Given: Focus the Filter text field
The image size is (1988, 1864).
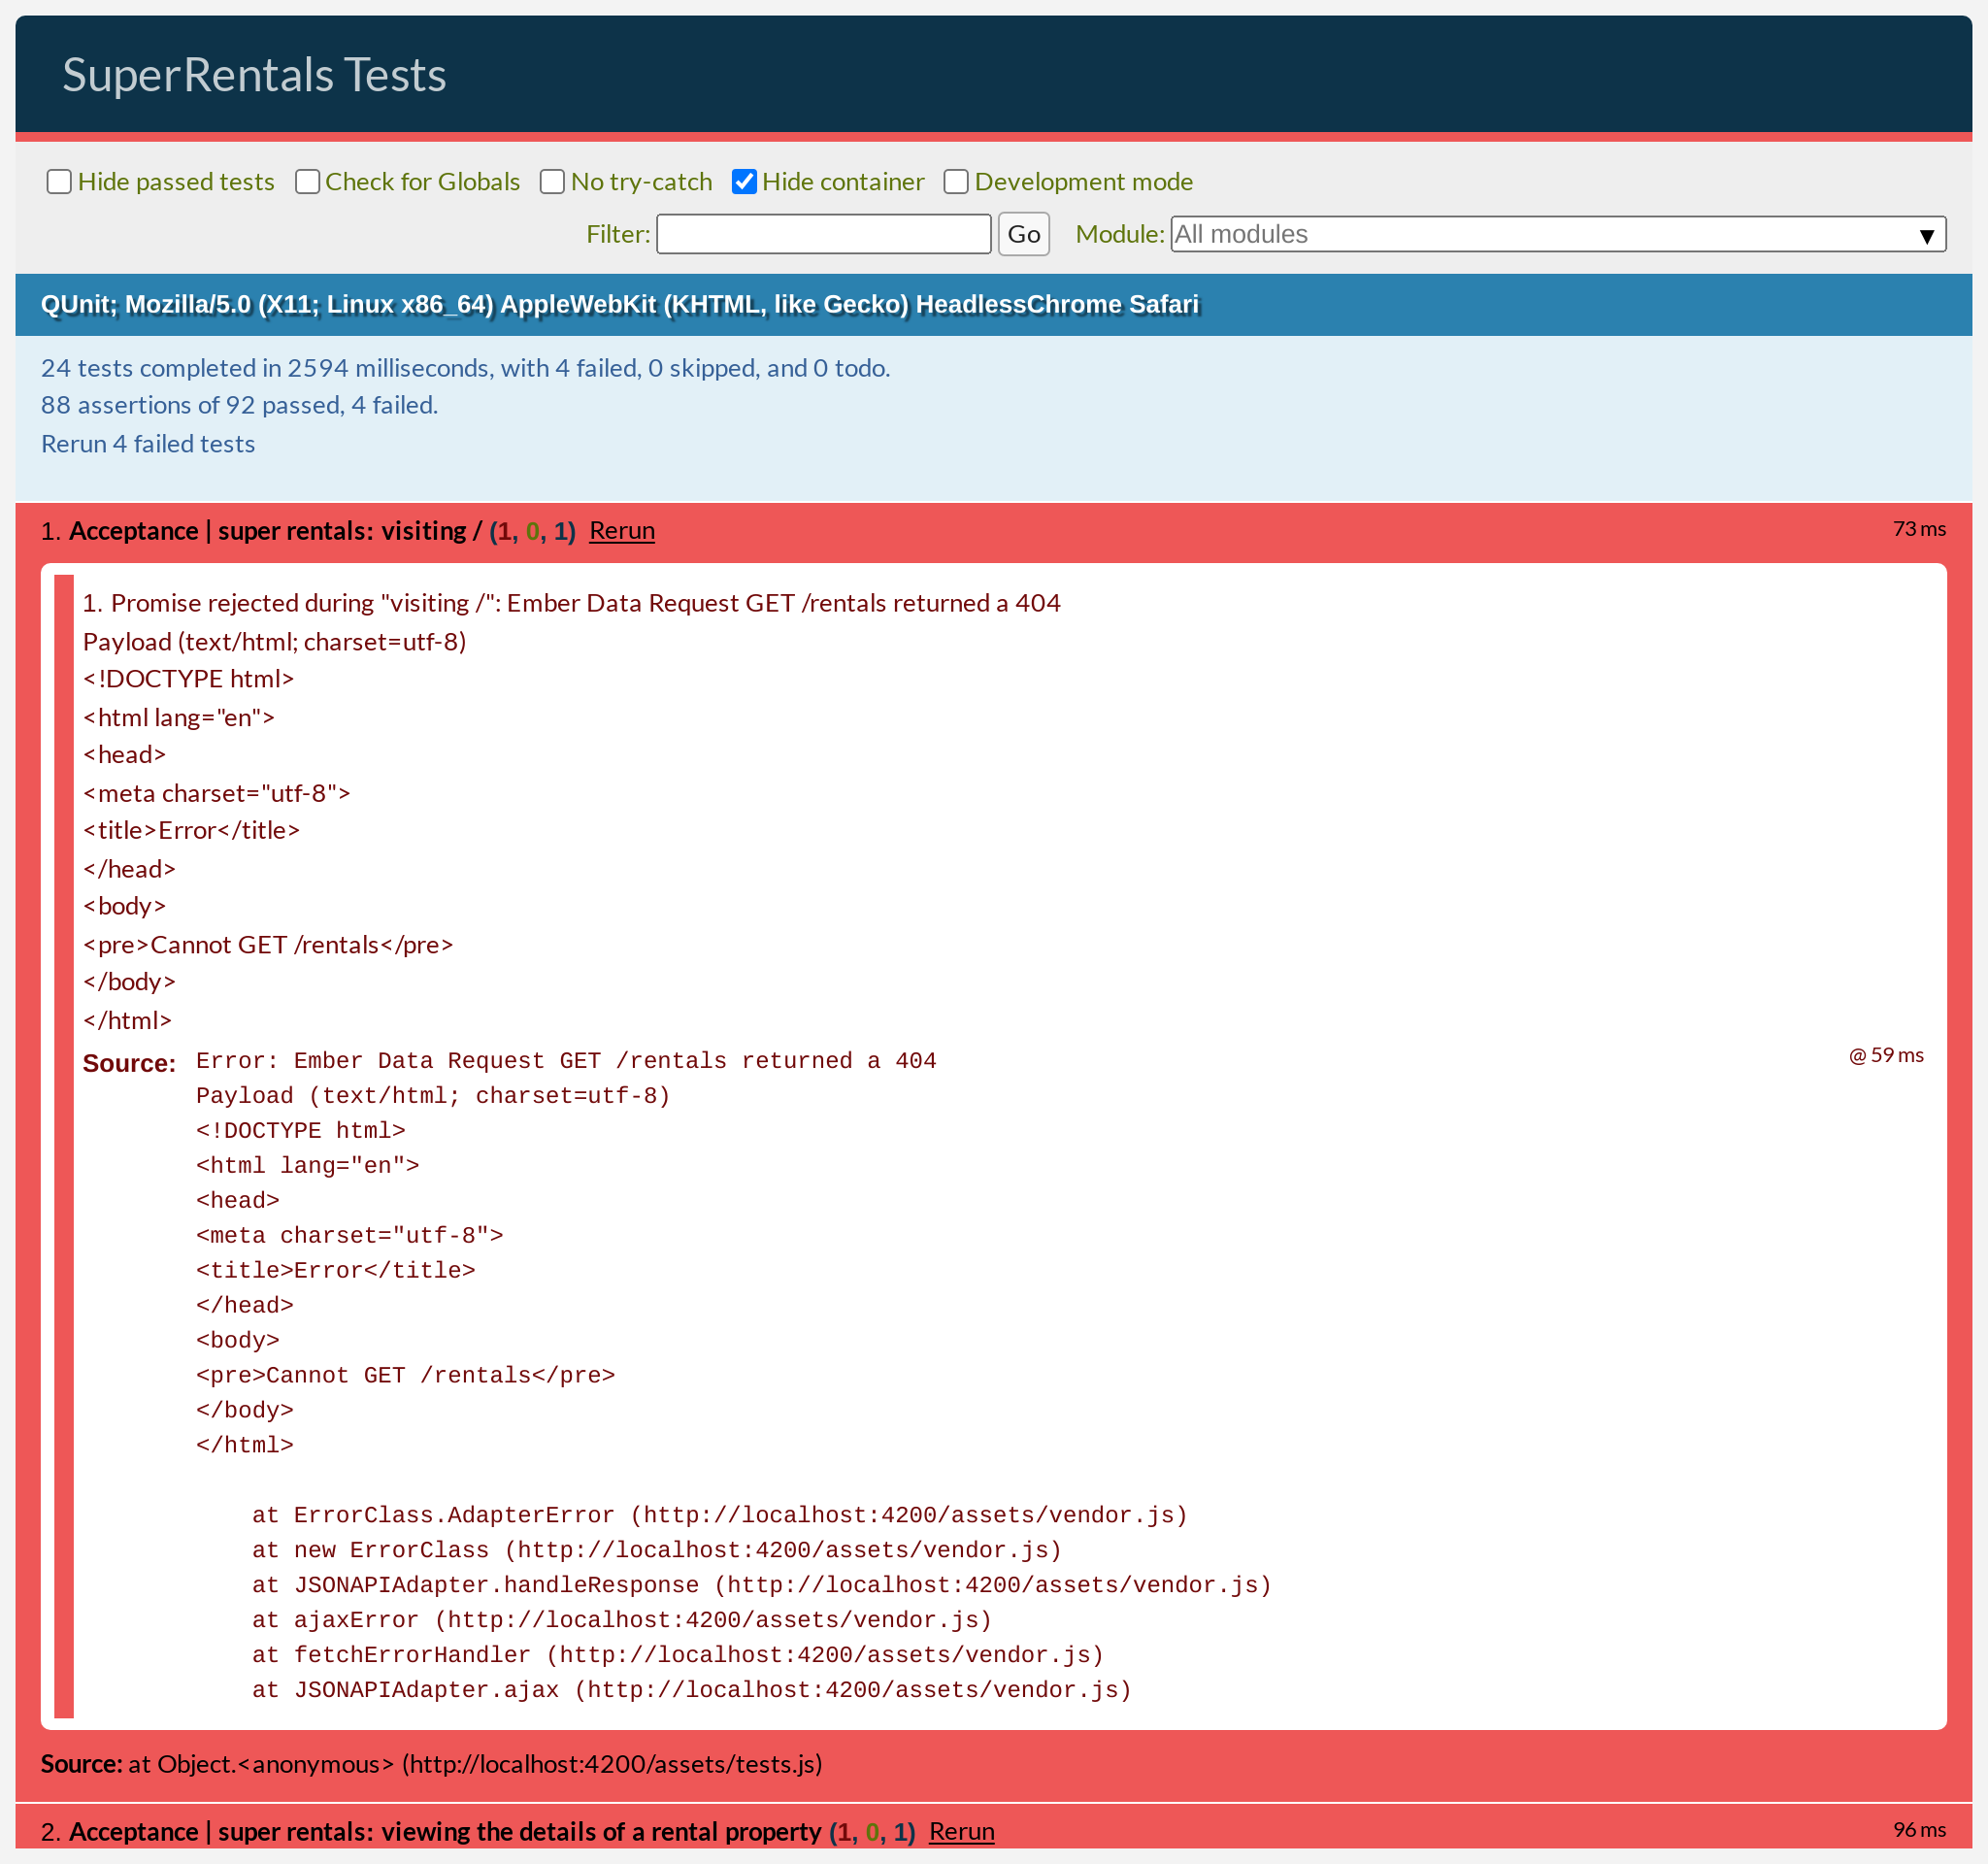Looking at the screenshot, I should 823,234.
